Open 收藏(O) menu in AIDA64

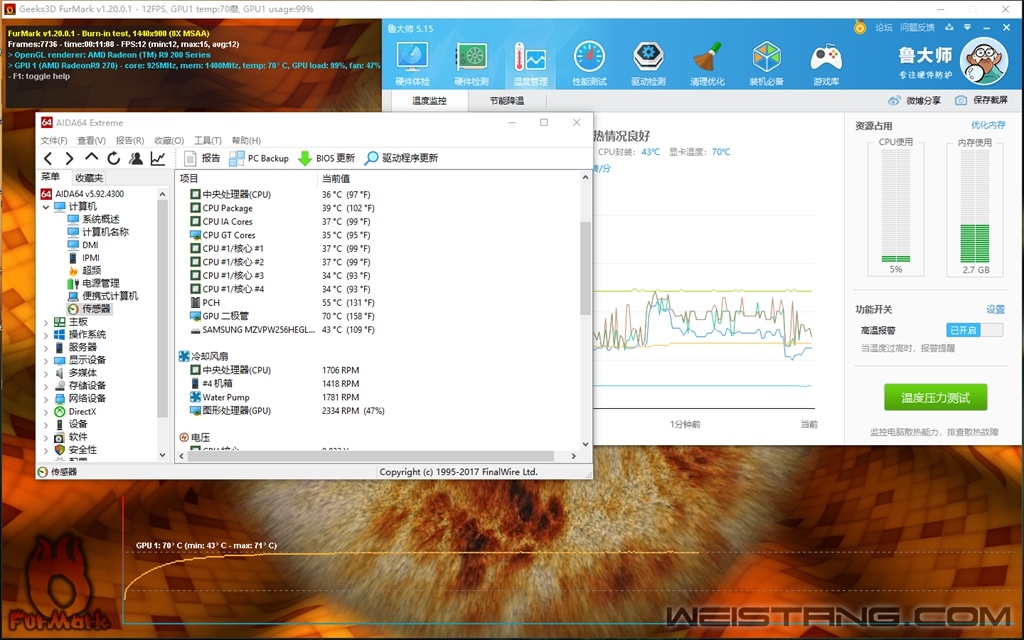tap(168, 140)
